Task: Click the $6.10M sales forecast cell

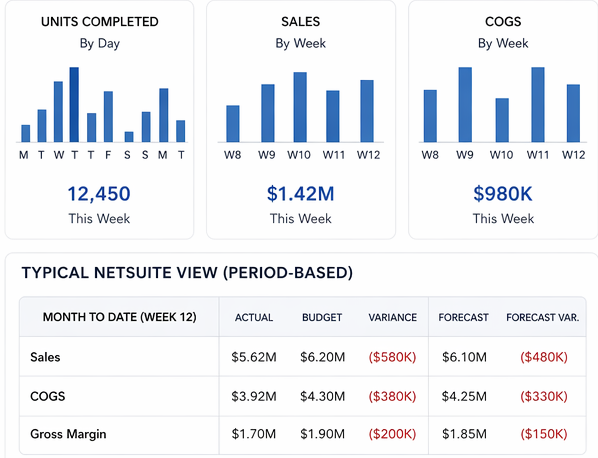Action: 464,357
